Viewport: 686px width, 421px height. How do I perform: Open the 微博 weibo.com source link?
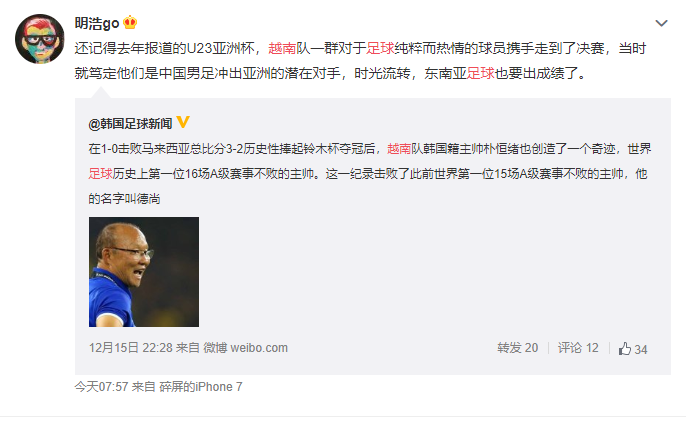coord(245,348)
